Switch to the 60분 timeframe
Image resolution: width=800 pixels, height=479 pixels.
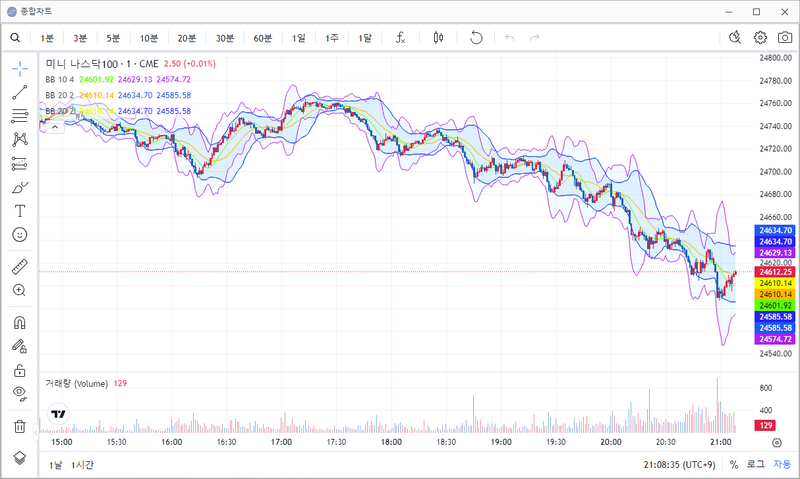[x=262, y=38]
